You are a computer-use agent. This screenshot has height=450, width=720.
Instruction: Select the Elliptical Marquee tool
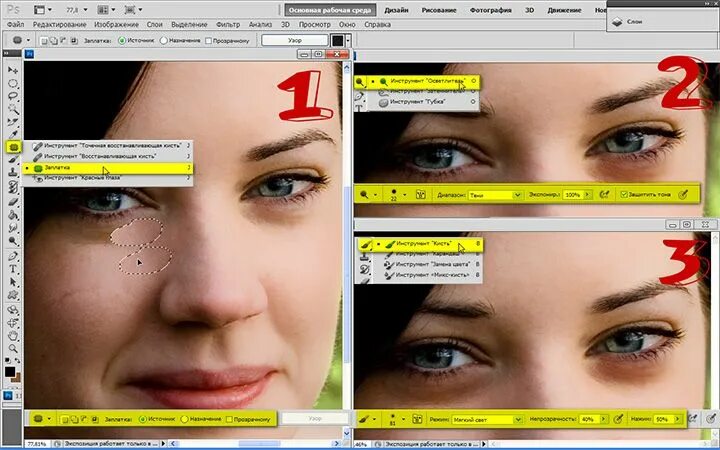pyautogui.click(x=13, y=84)
